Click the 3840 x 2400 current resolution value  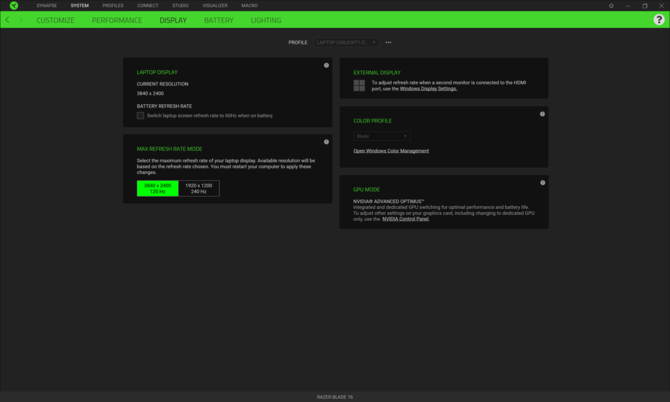click(150, 94)
